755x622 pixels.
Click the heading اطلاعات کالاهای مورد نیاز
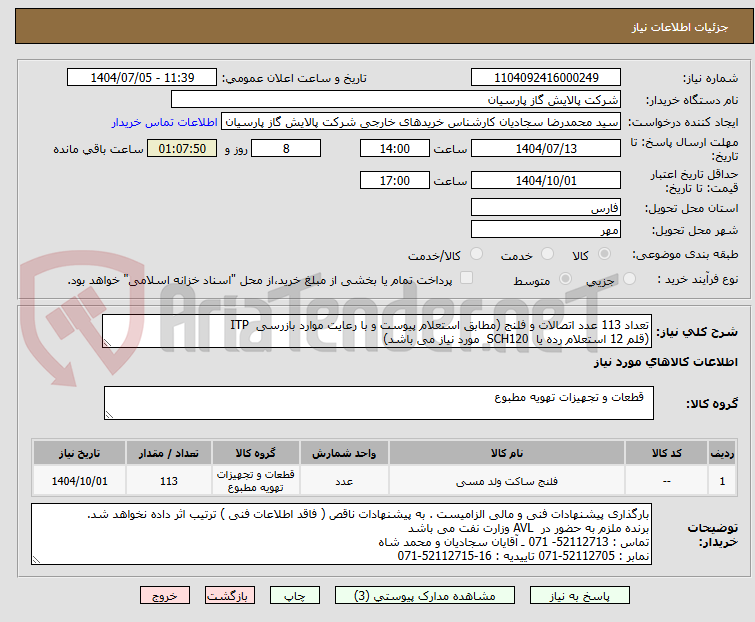point(665,362)
